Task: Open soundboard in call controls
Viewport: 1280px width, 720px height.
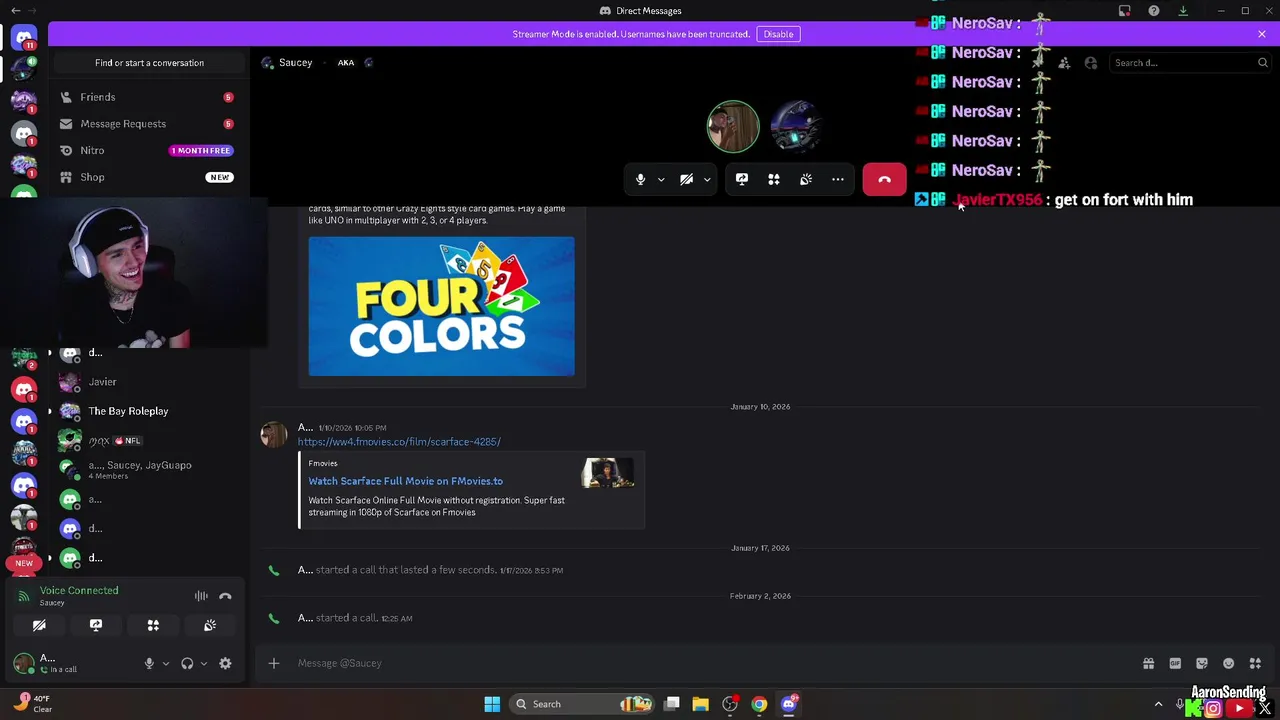Action: 806,179
